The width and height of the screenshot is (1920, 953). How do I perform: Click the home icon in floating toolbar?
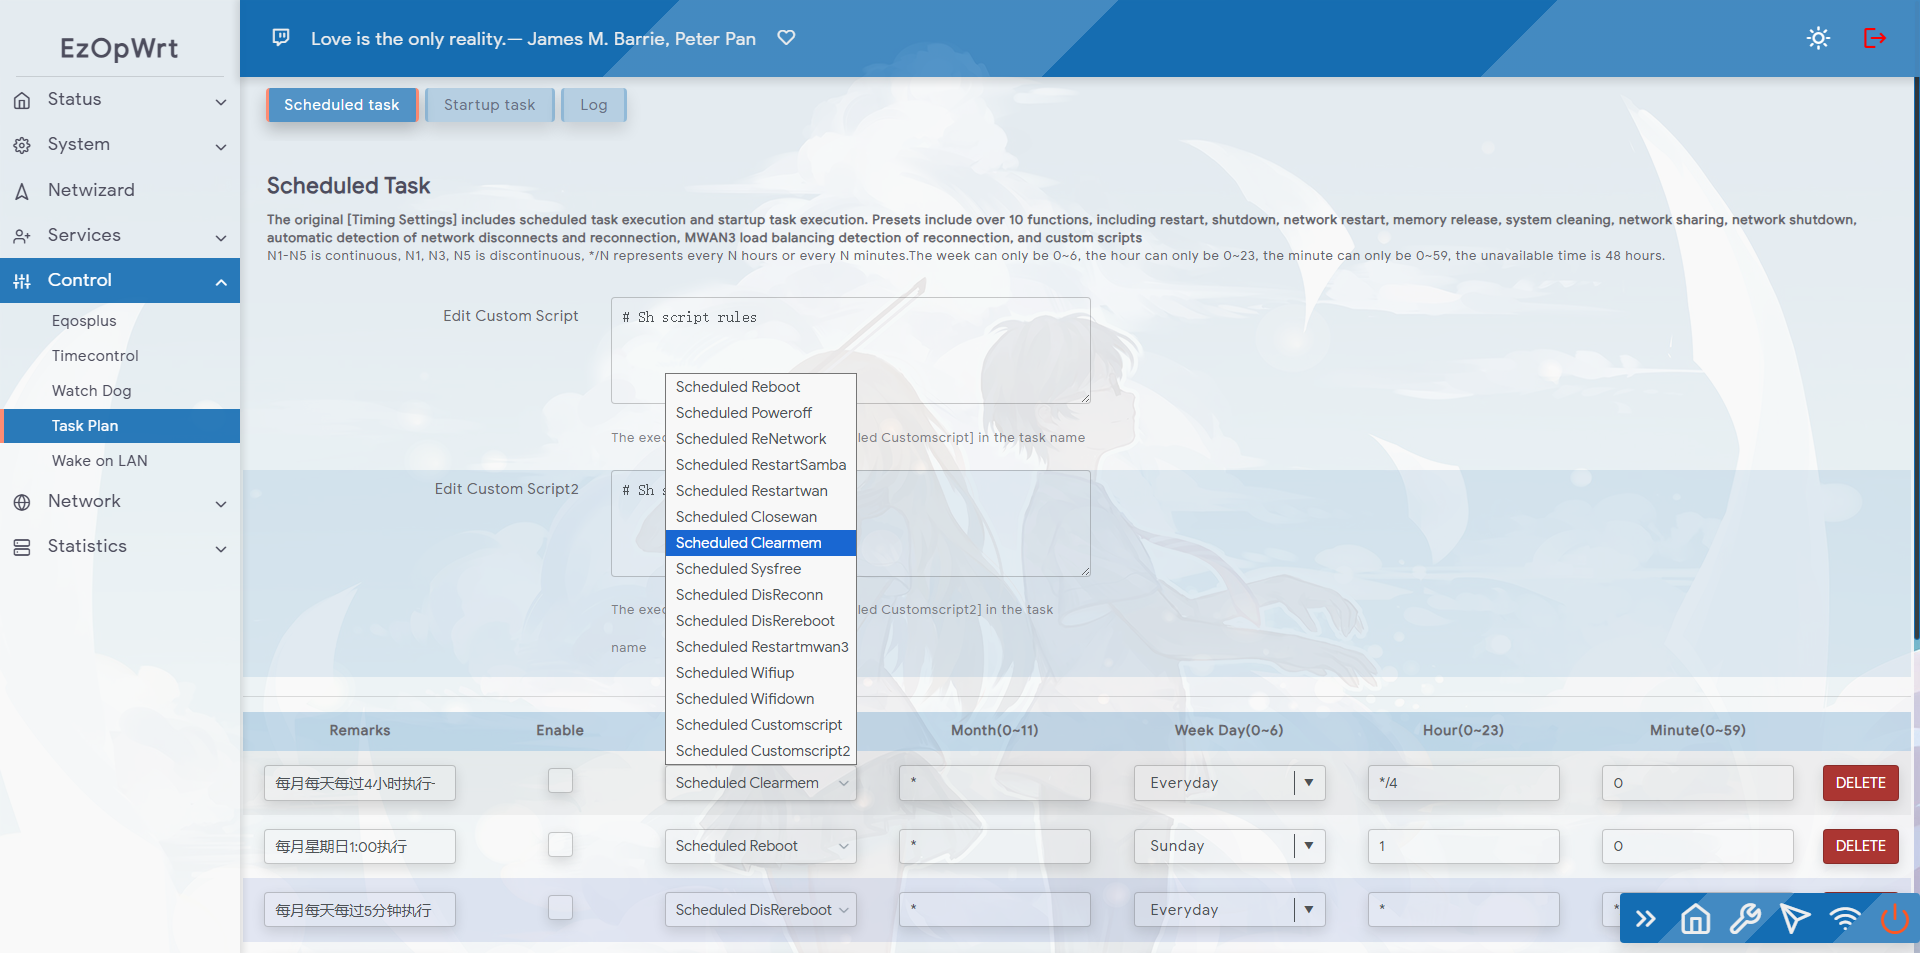point(1695,918)
